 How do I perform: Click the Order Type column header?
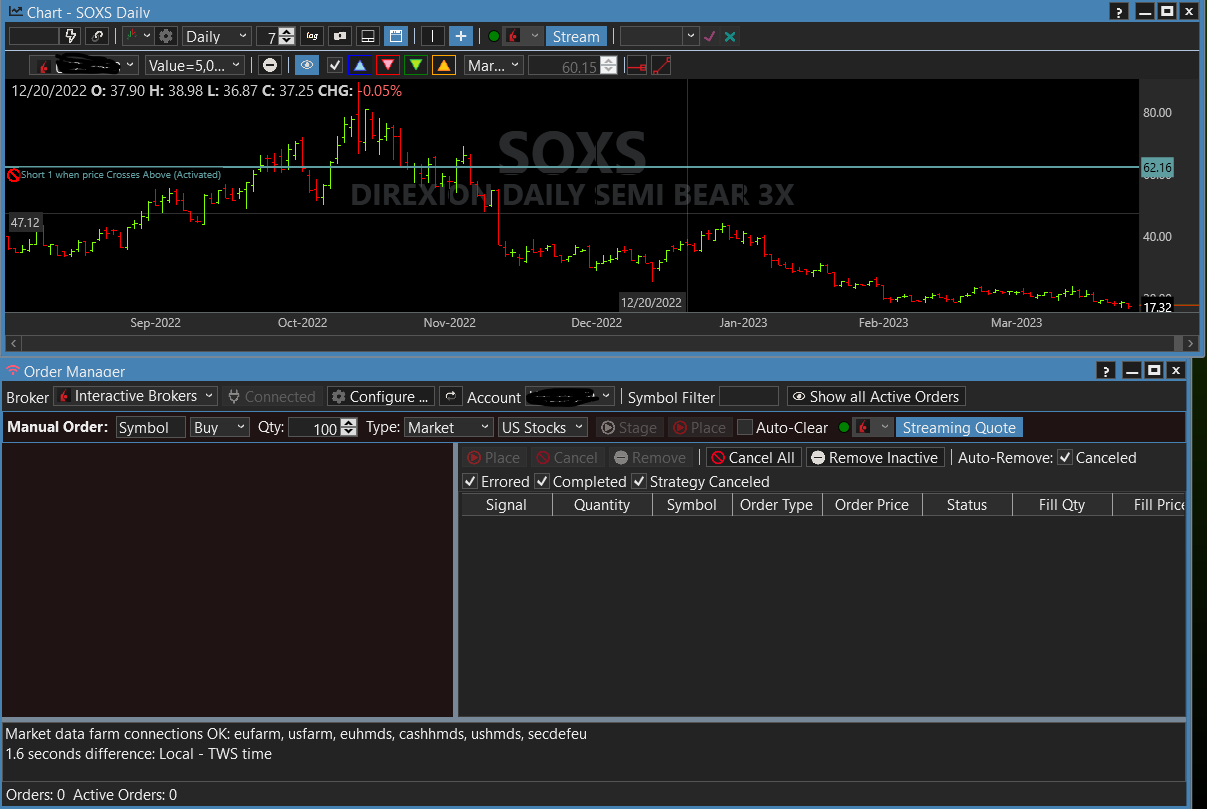pyautogui.click(x=776, y=505)
